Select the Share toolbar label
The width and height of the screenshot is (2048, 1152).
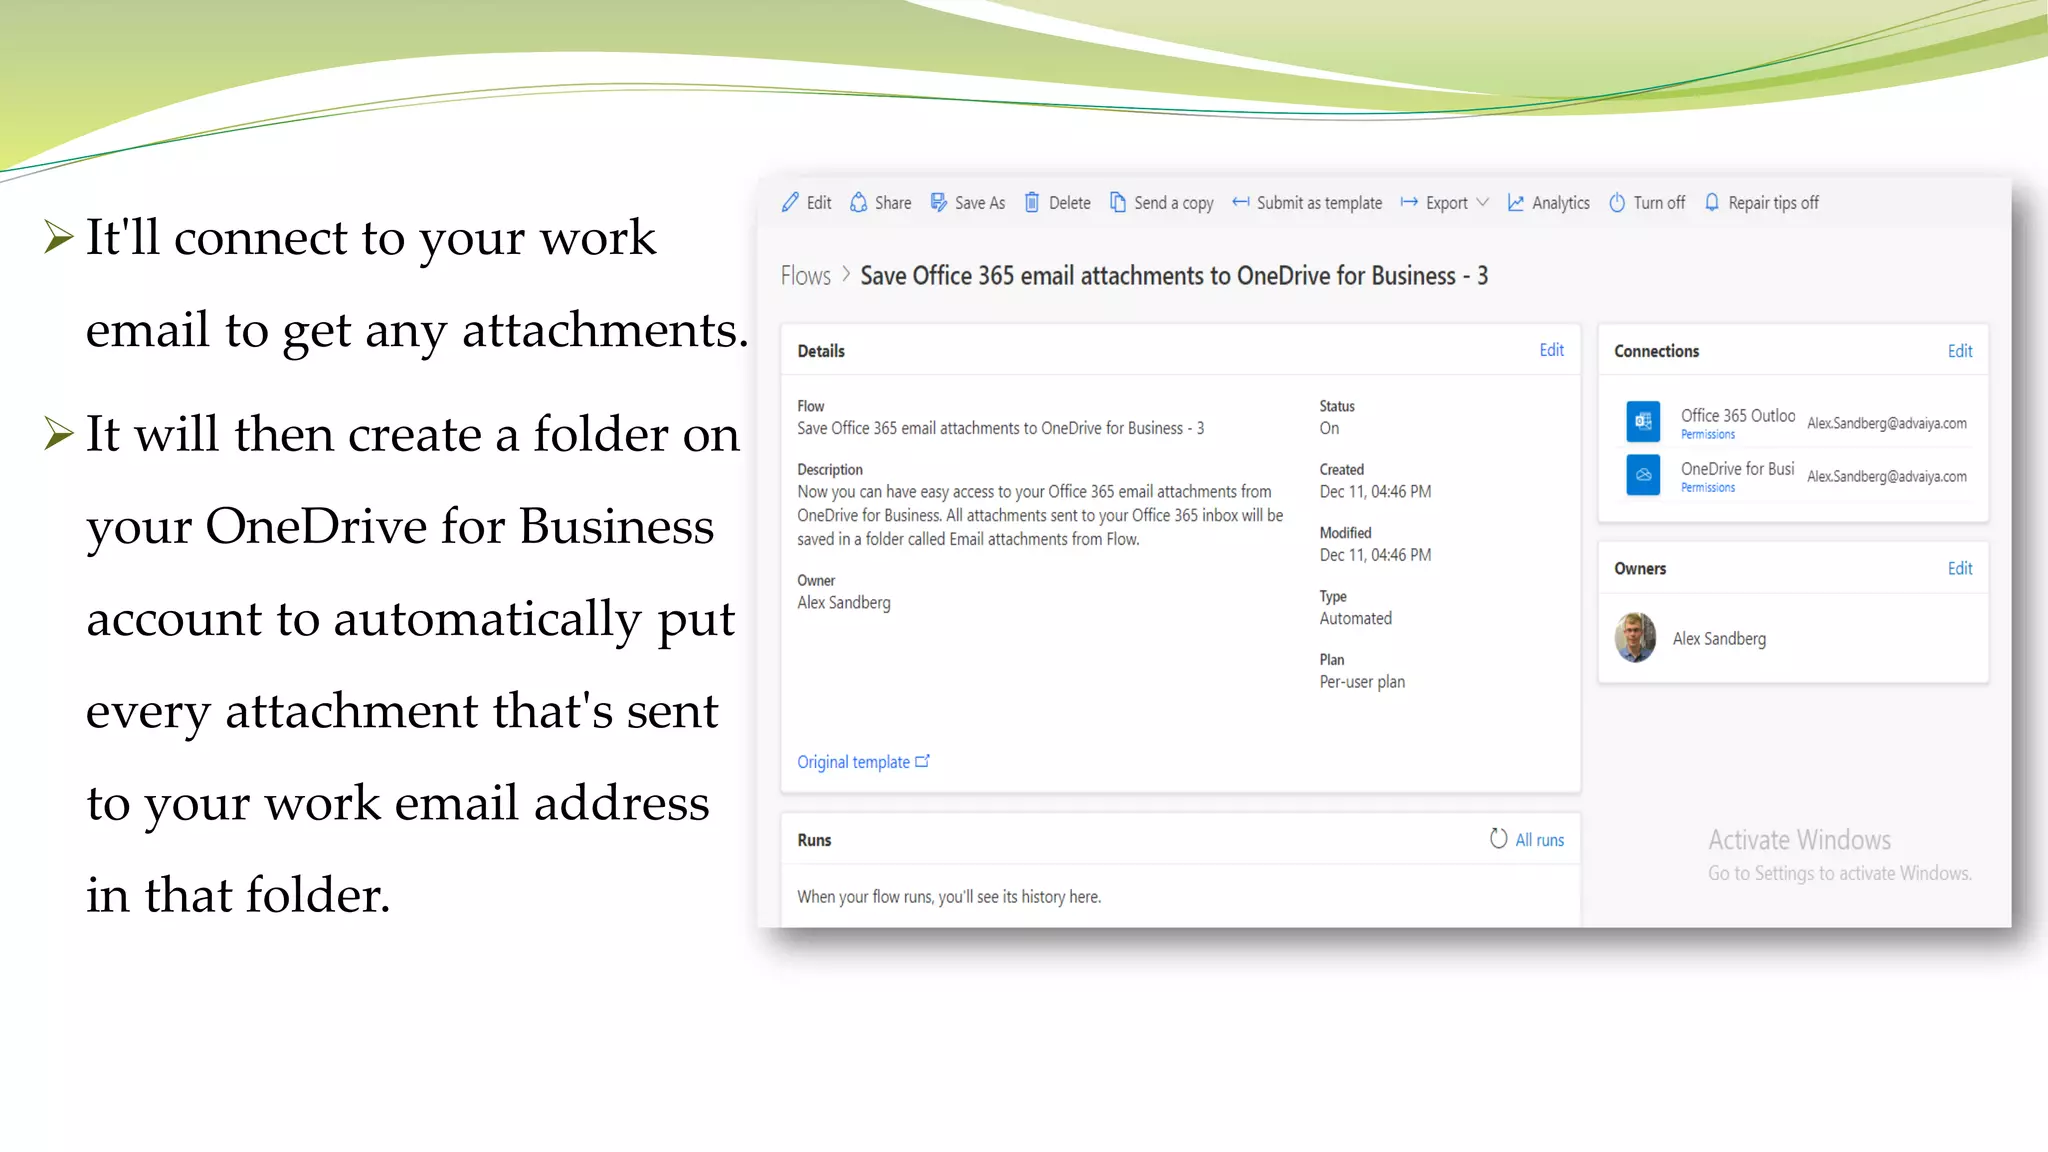tap(893, 203)
